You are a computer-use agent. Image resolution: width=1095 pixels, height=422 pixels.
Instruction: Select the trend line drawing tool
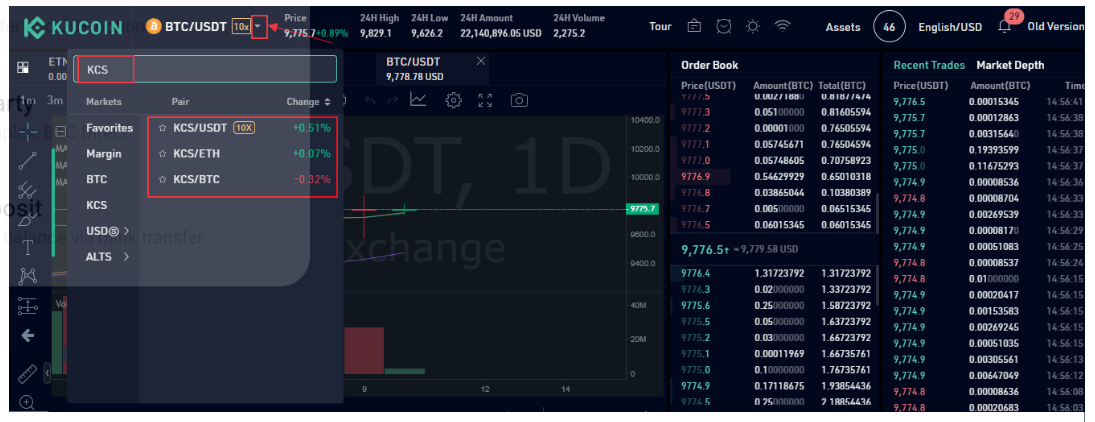pyautogui.click(x=28, y=161)
